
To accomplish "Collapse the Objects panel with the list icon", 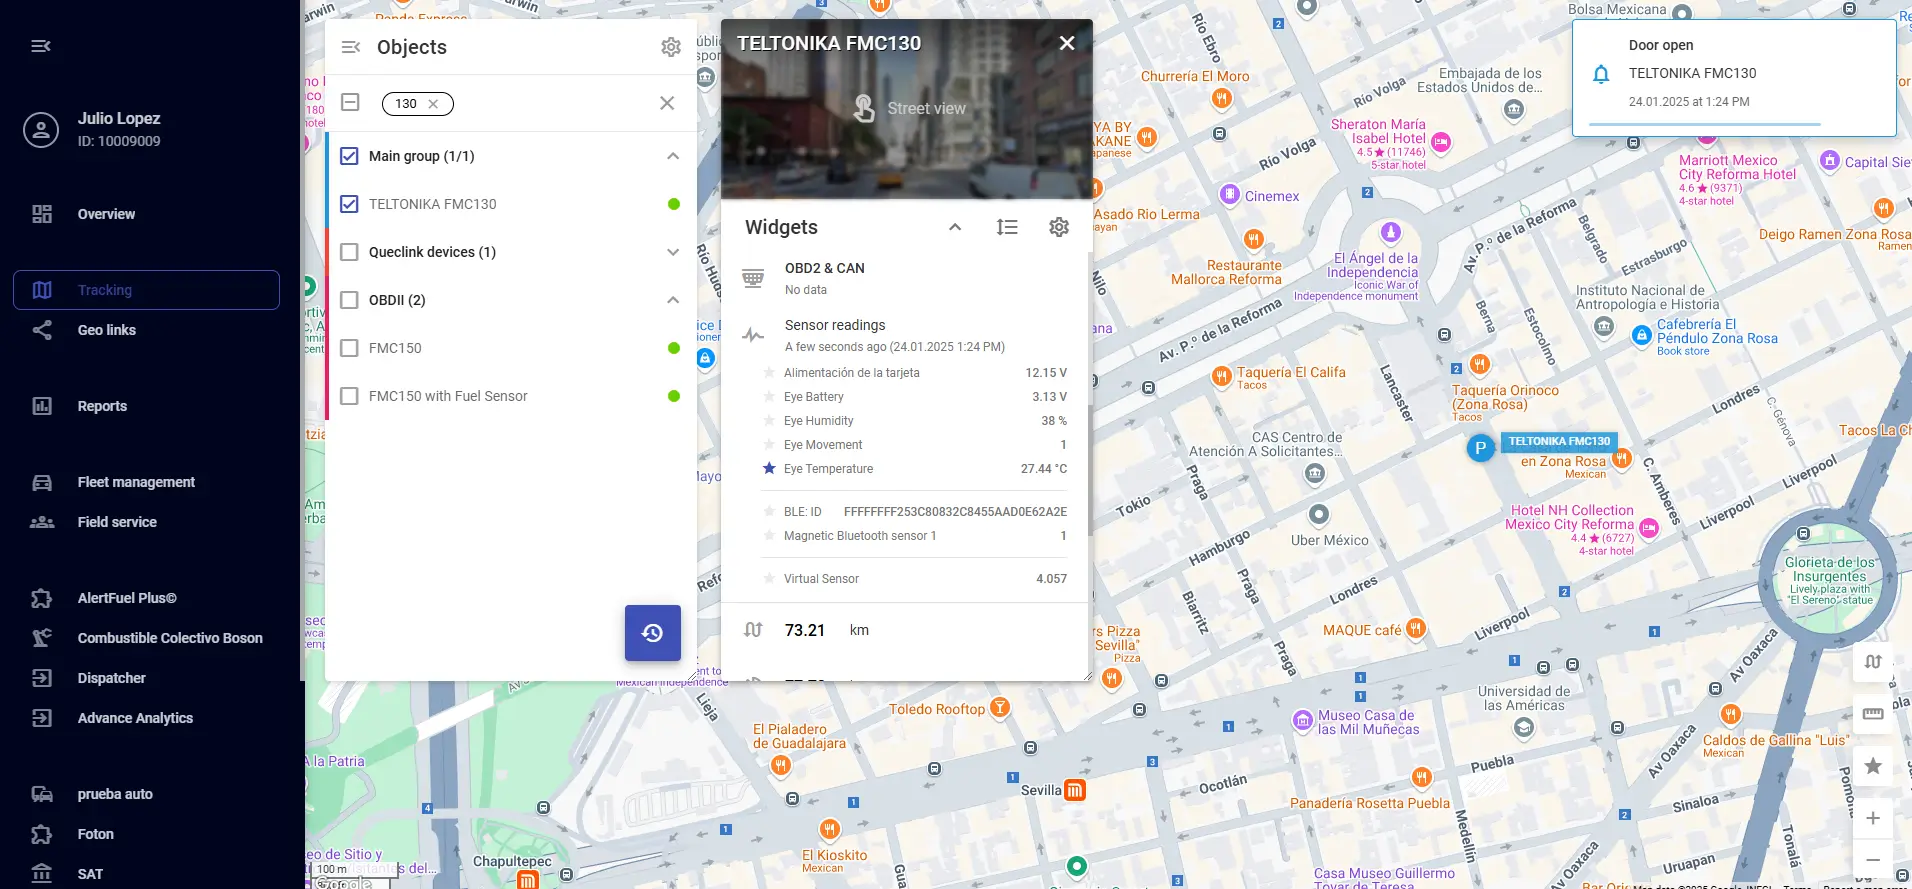I will (351, 47).
